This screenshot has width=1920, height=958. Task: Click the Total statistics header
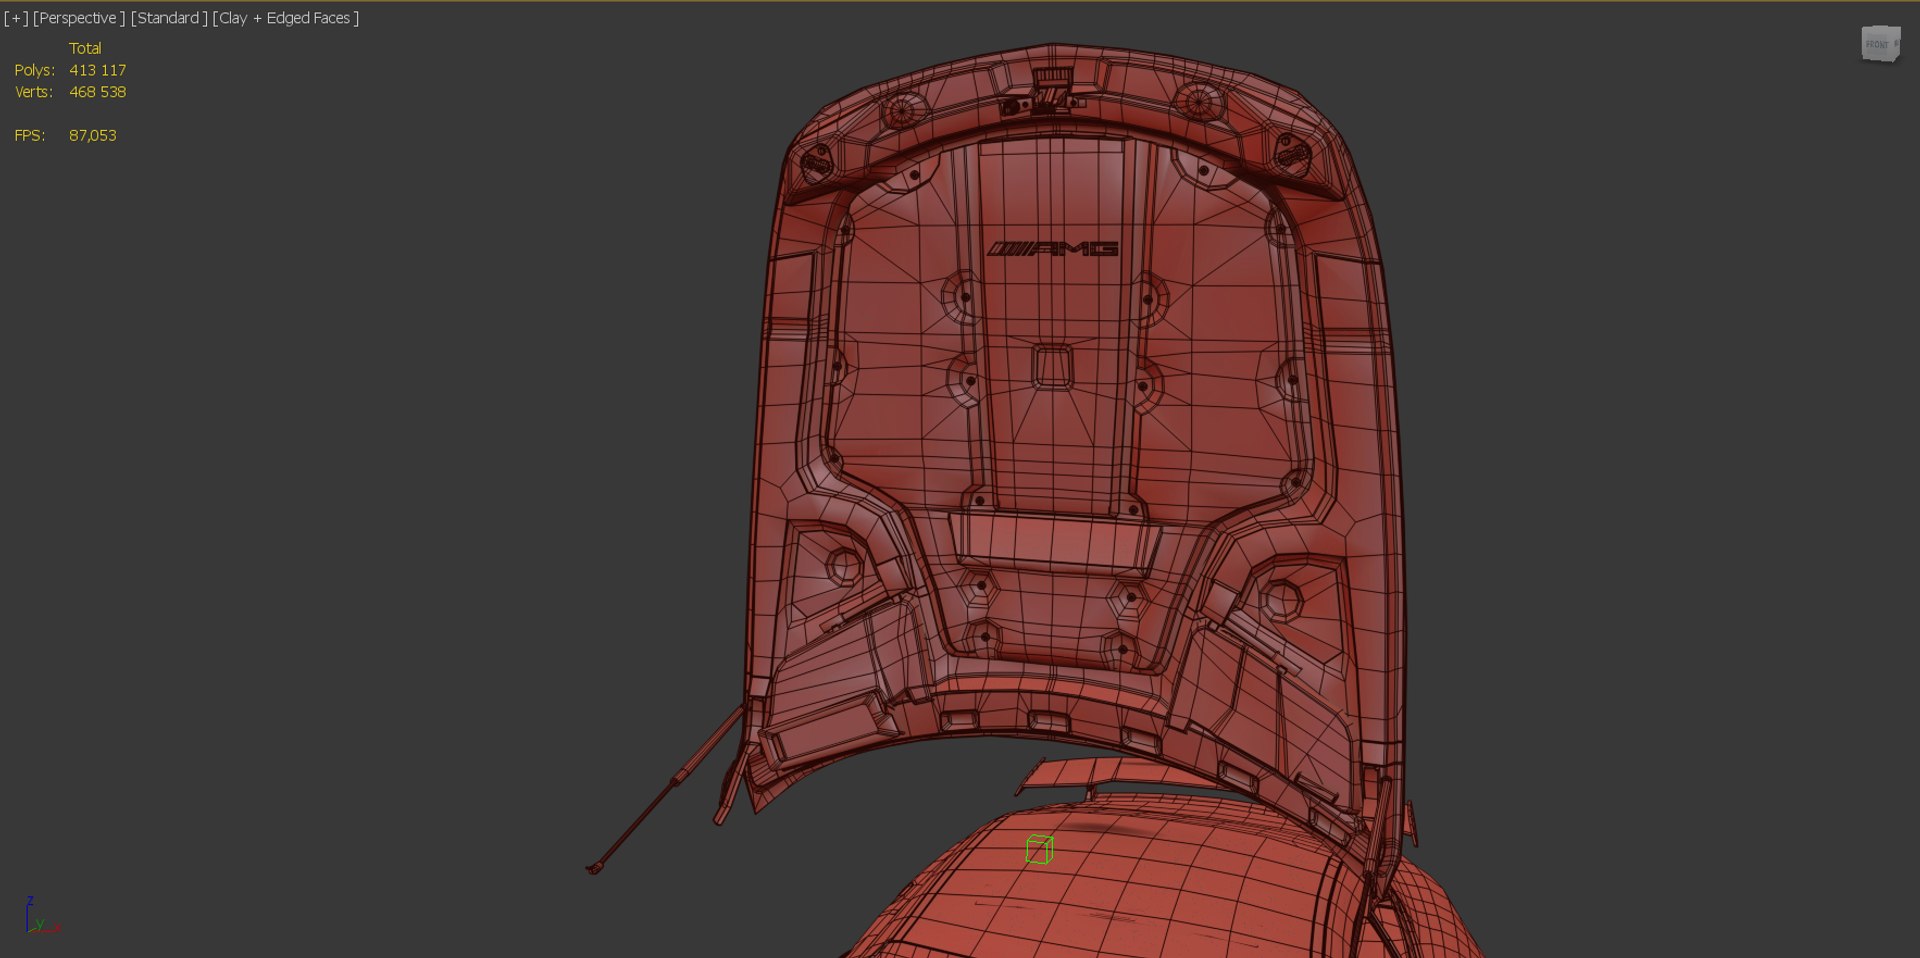click(85, 48)
